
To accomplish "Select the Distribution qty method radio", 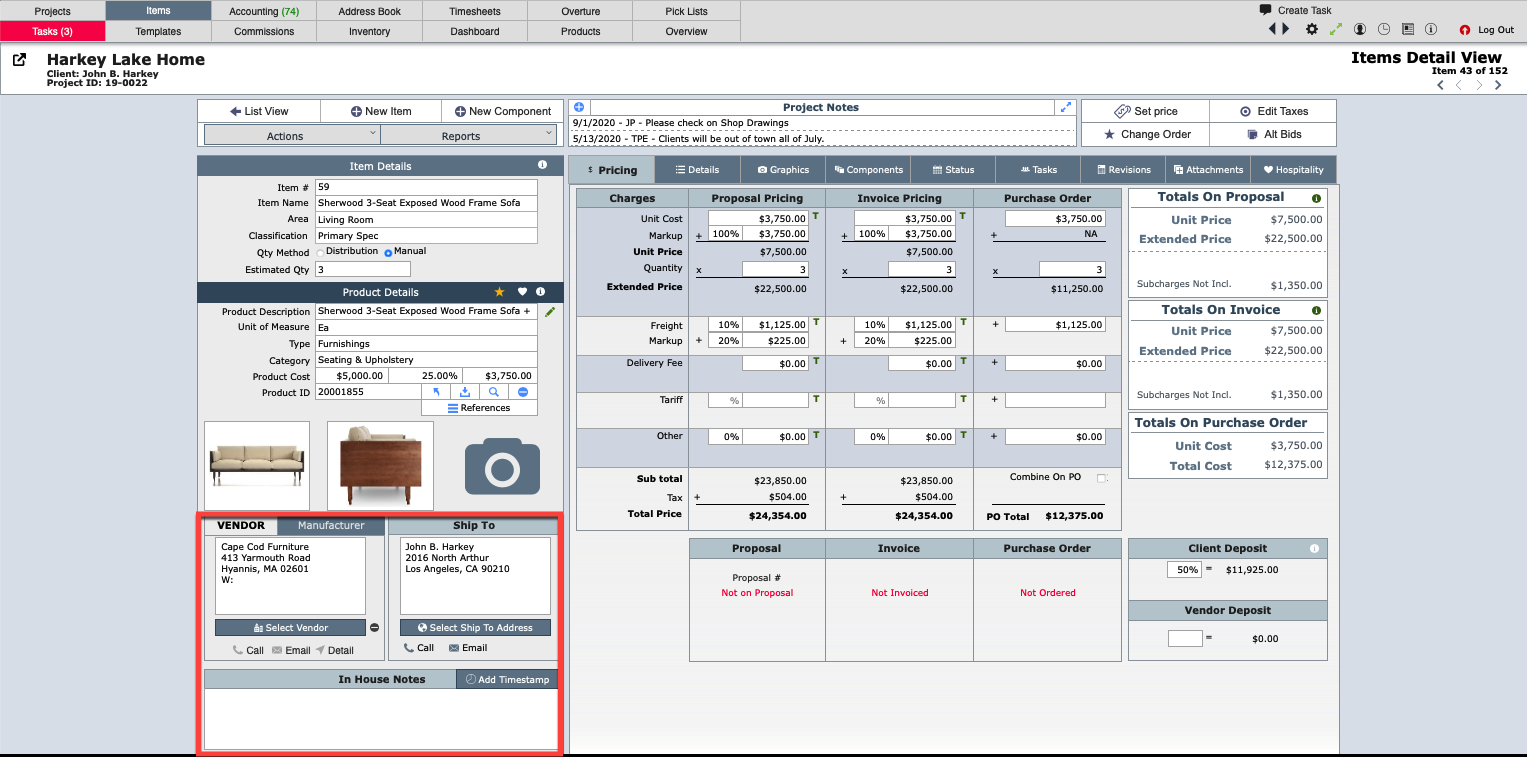I will point(320,252).
